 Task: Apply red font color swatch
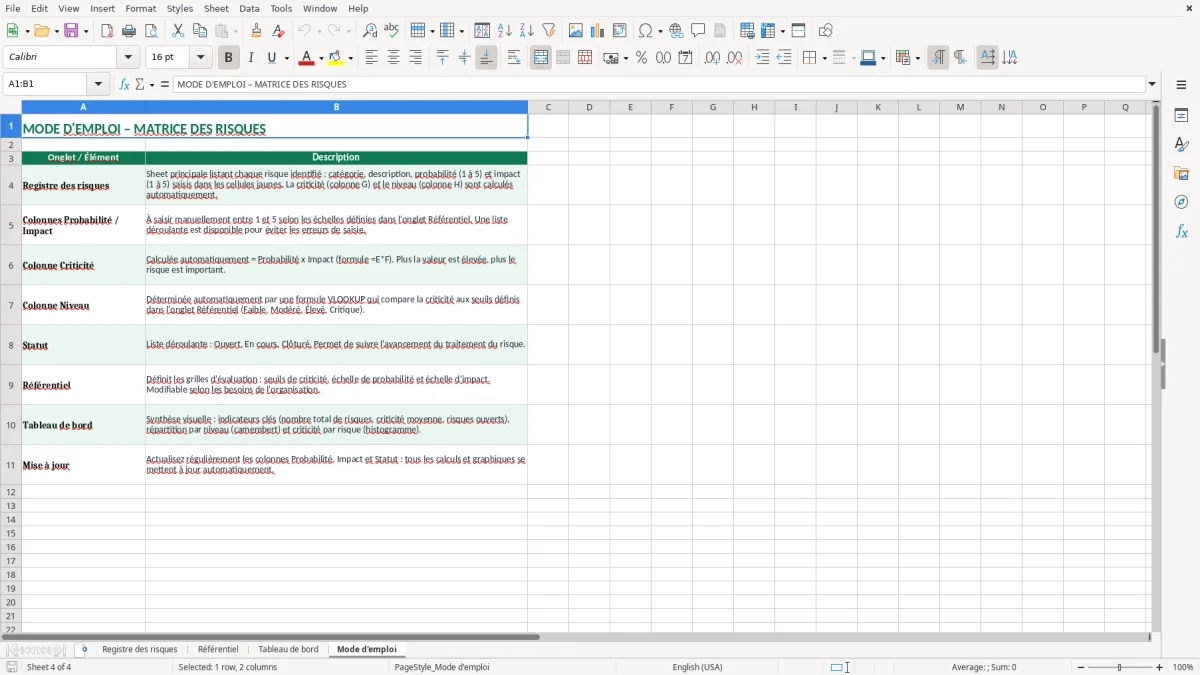307,58
